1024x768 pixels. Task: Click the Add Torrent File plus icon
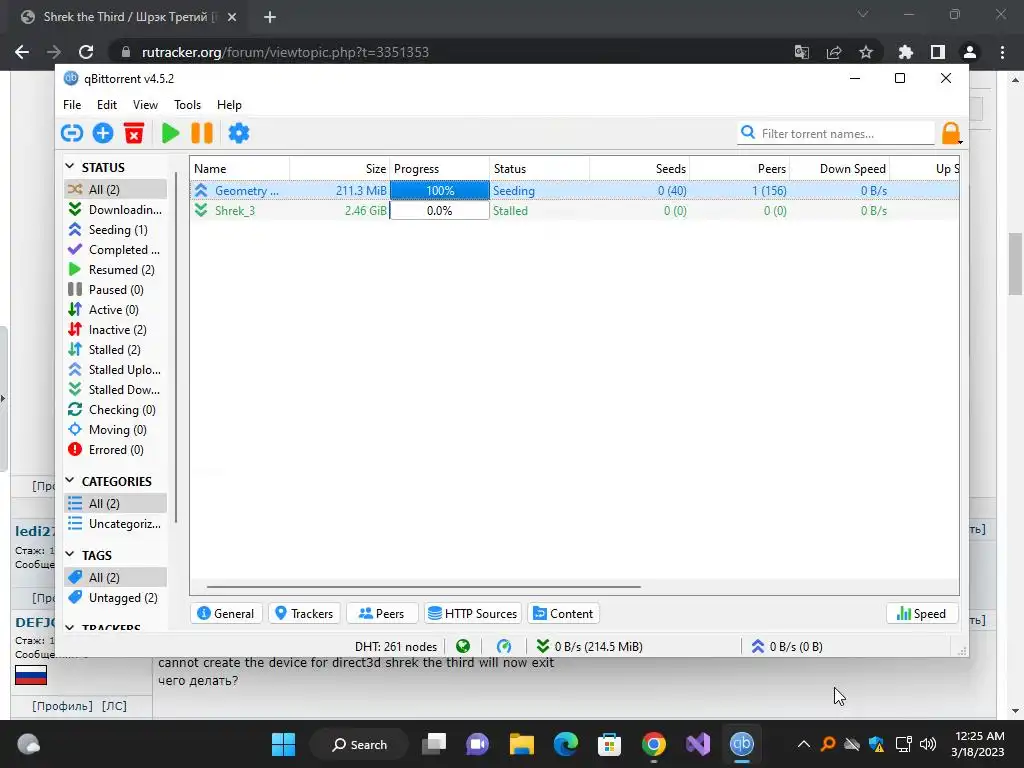[x=103, y=133]
